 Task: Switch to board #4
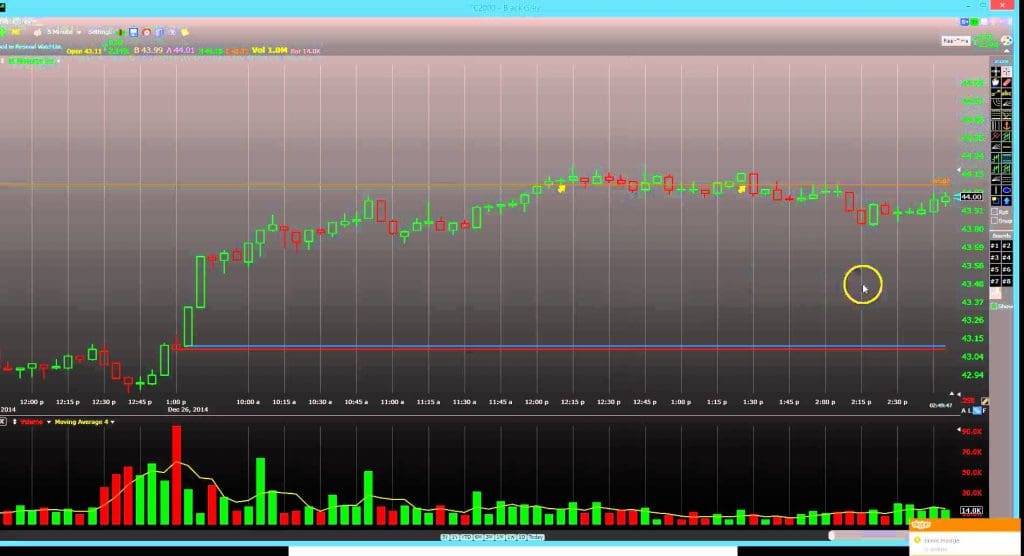pos(1006,257)
